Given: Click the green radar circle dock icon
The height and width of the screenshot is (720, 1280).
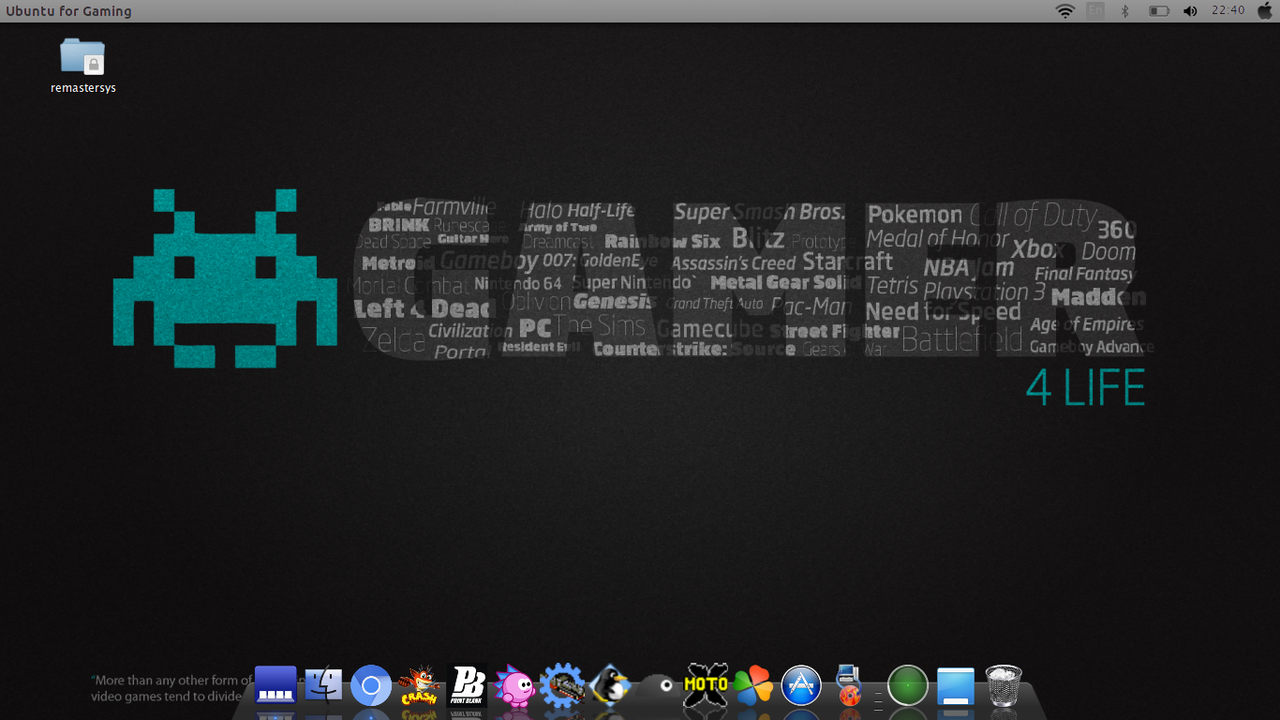Looking at the screenshot, I should click(908, 686).
